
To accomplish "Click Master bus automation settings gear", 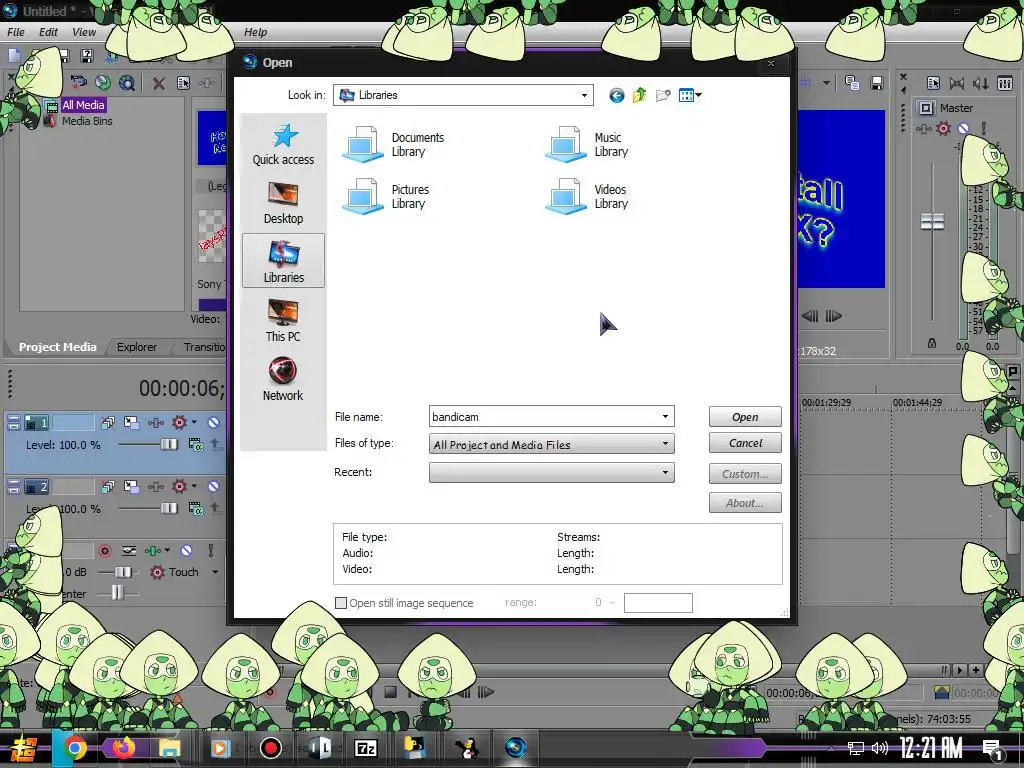I will [943, 129].
